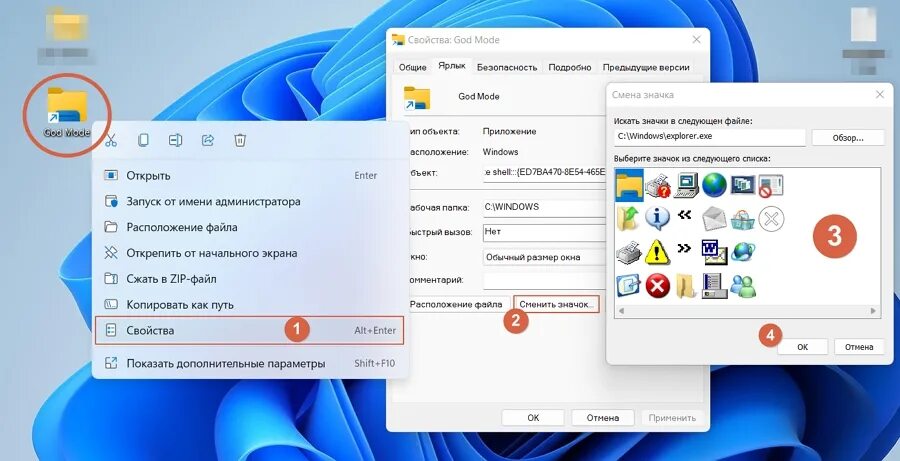Choose the grey circled X icon
This screenshot has height=461, width=900.
pyautogui.click(x=771, y=219)
